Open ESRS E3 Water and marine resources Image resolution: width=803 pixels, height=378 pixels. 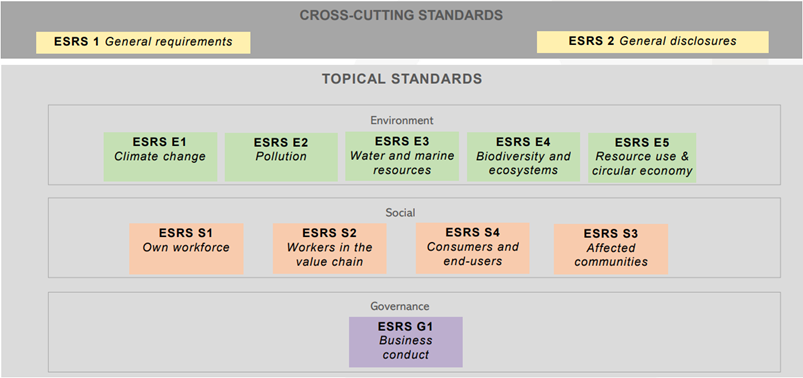pos(402,156)
